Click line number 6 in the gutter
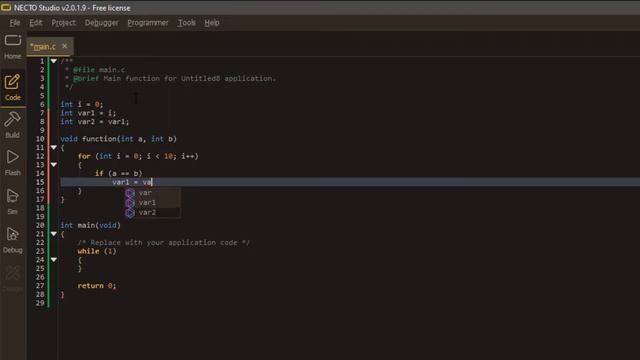The image size is (640, 360). coord(42,104)
